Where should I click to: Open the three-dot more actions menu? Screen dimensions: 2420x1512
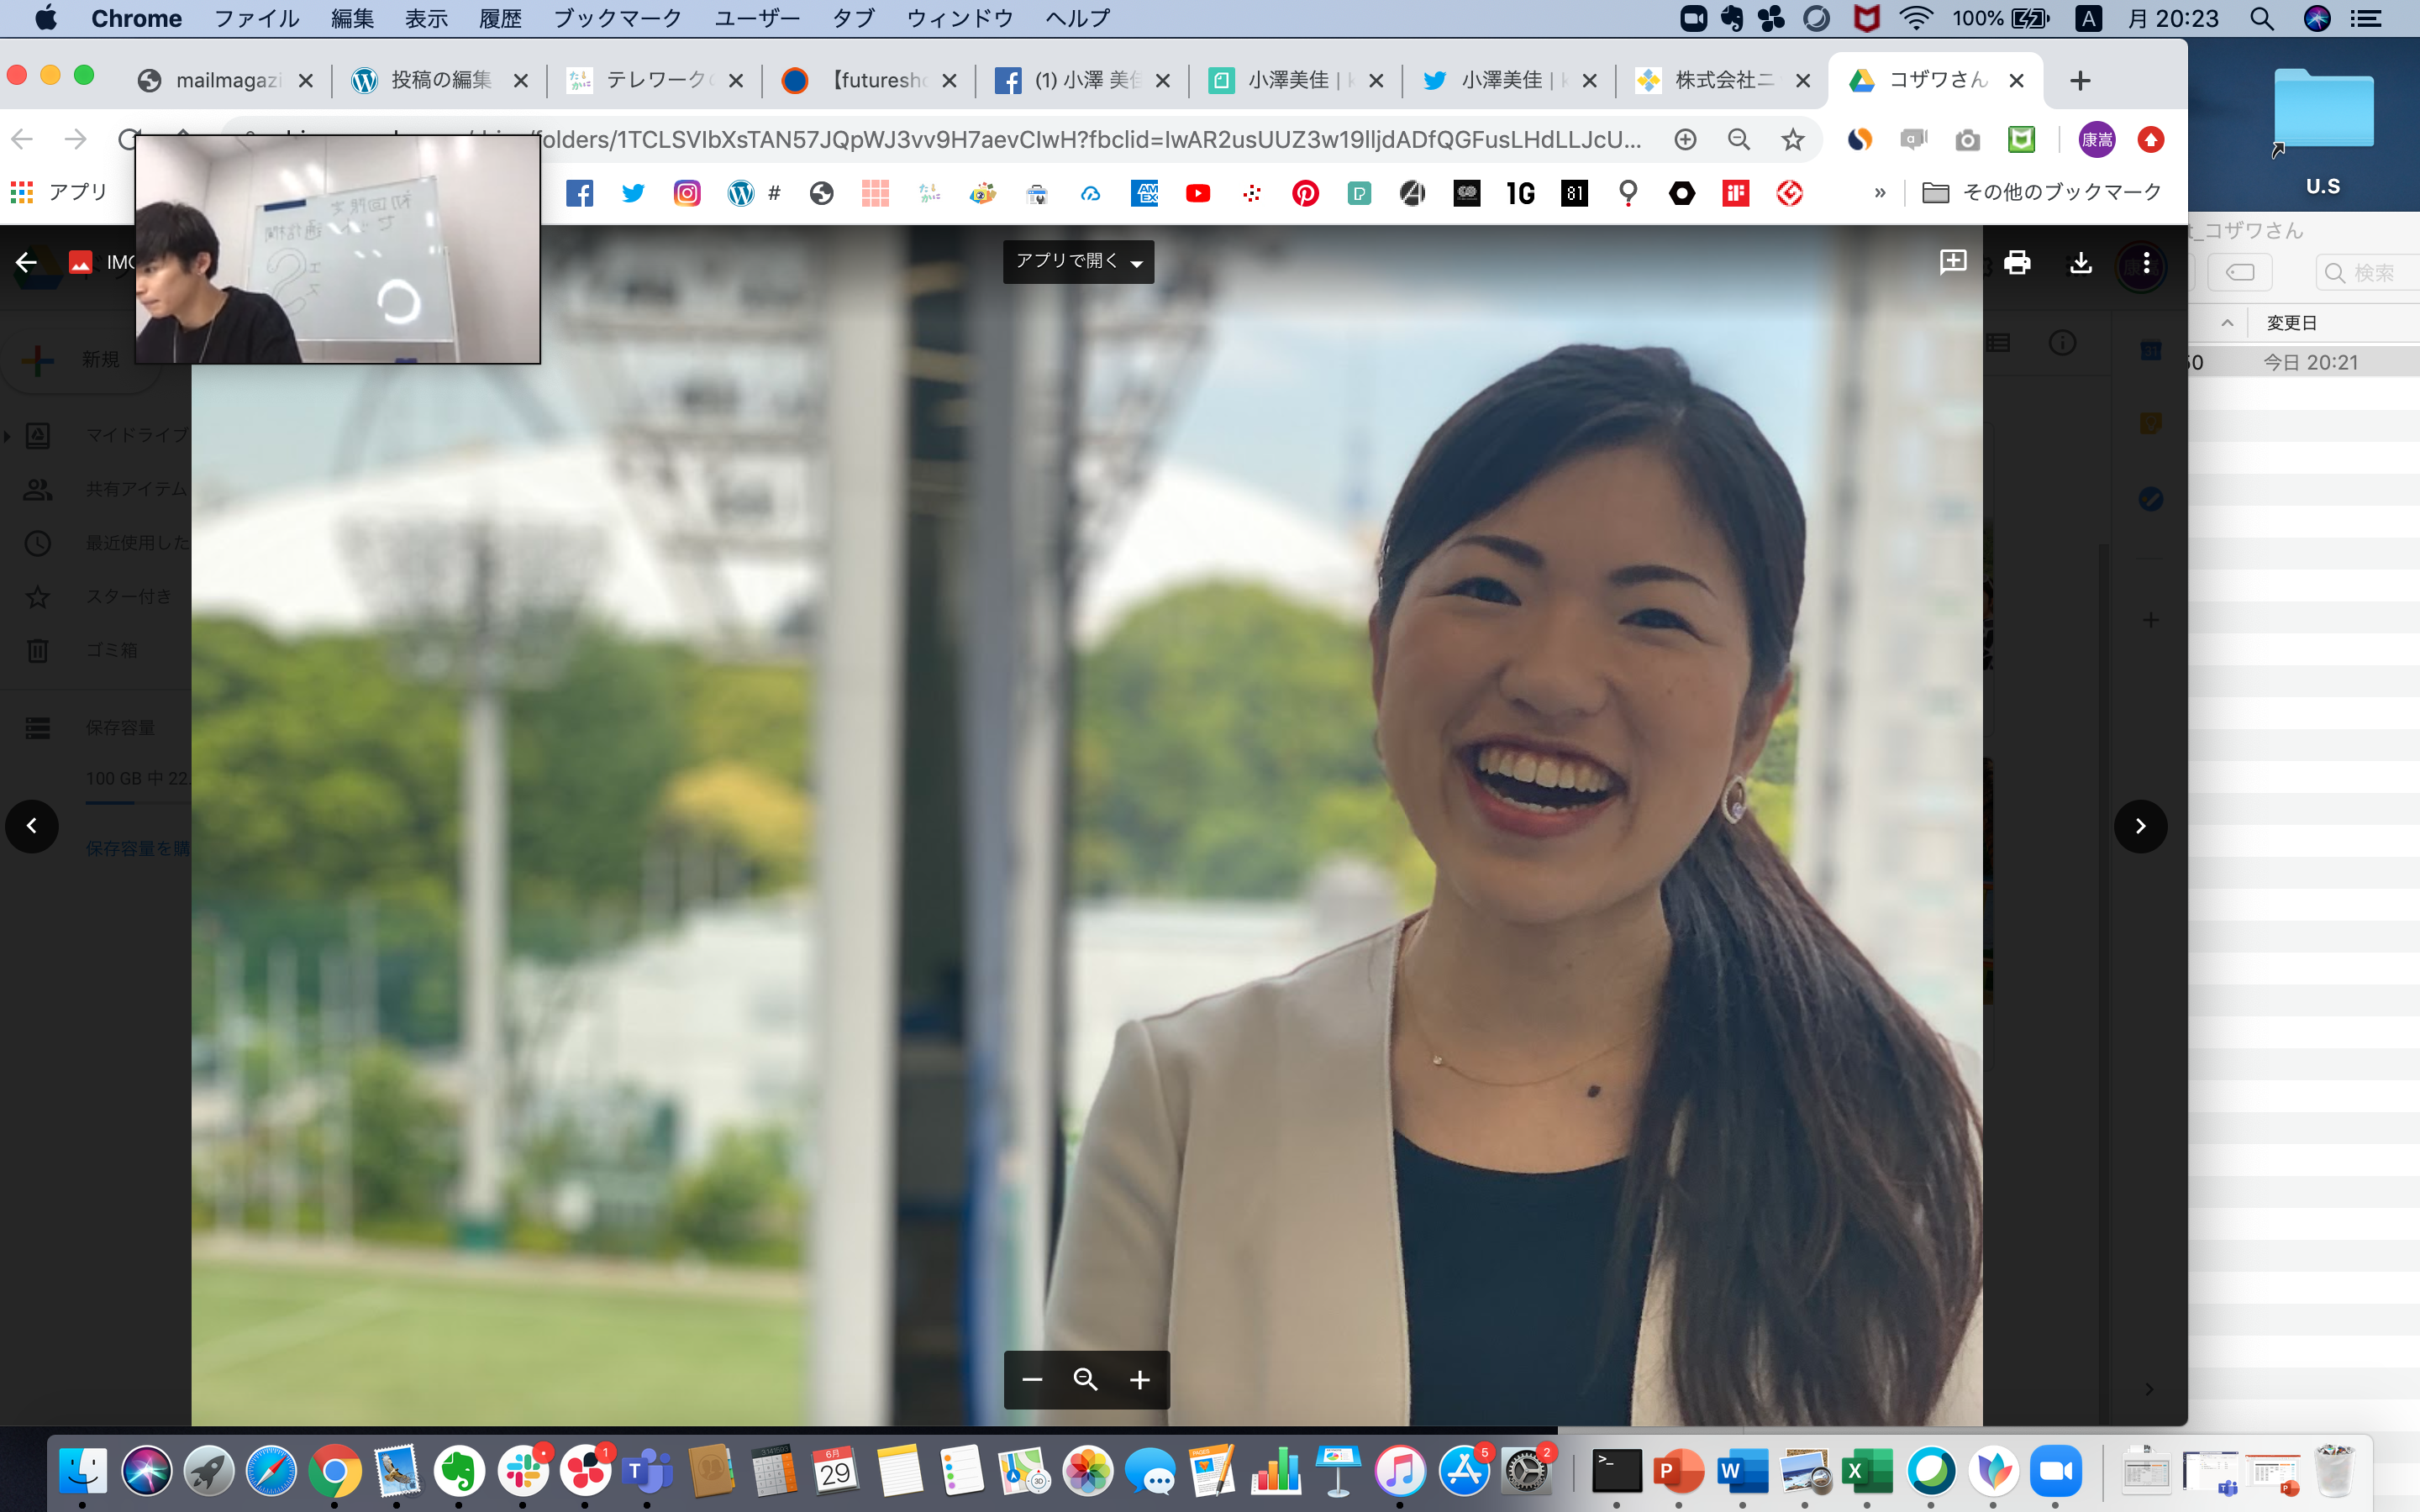point(2146,264)
